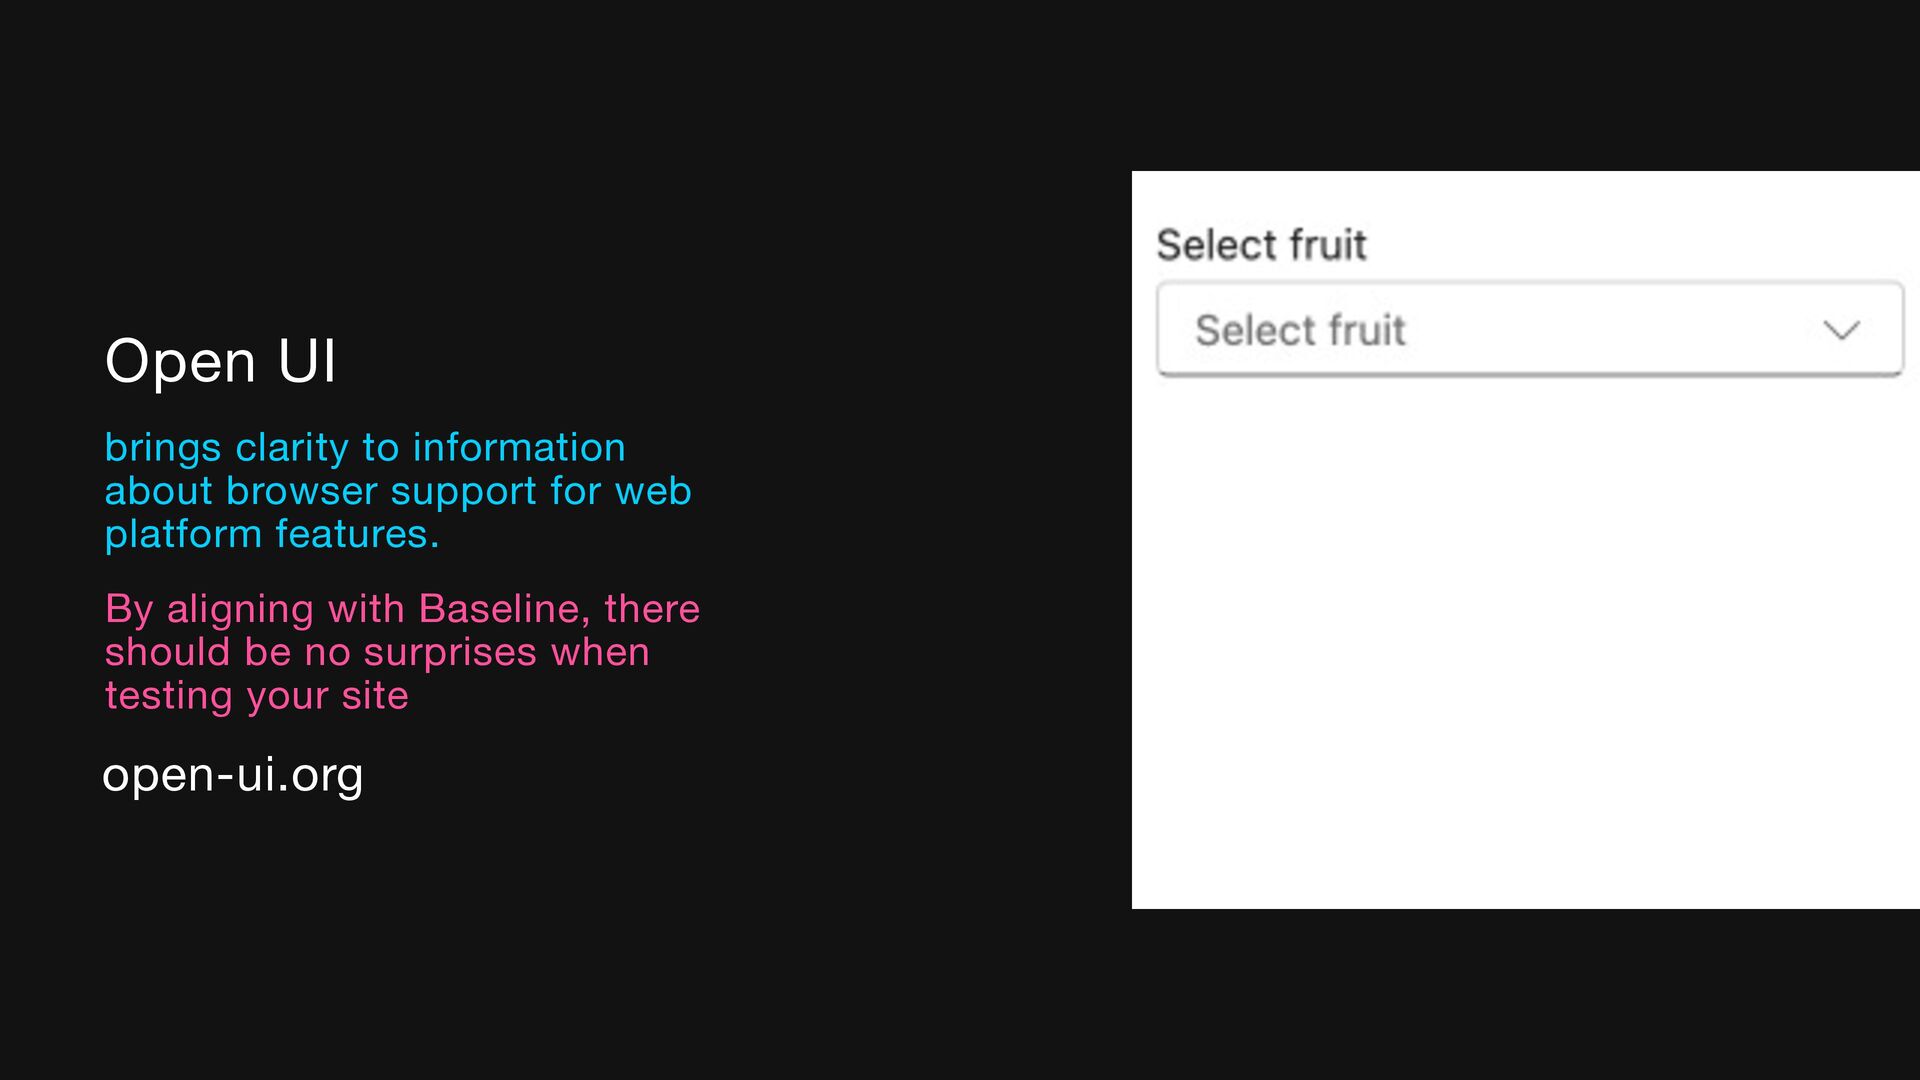Click the line 'brings clarity to information'
This screenshot has height=1080, width=1920.
(x=365, y=448)
